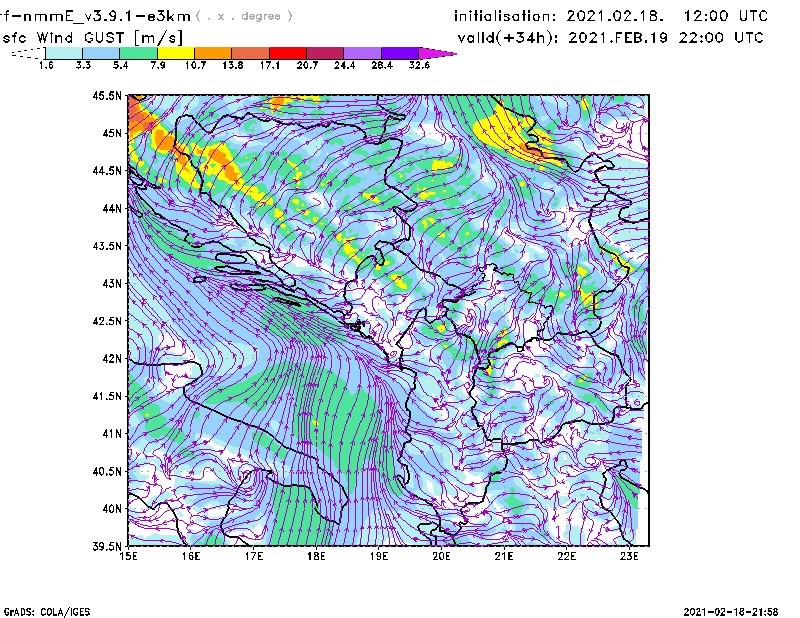Click the legend value 7.9
This screenshot has width=800, height=618.
coord(158,65)
